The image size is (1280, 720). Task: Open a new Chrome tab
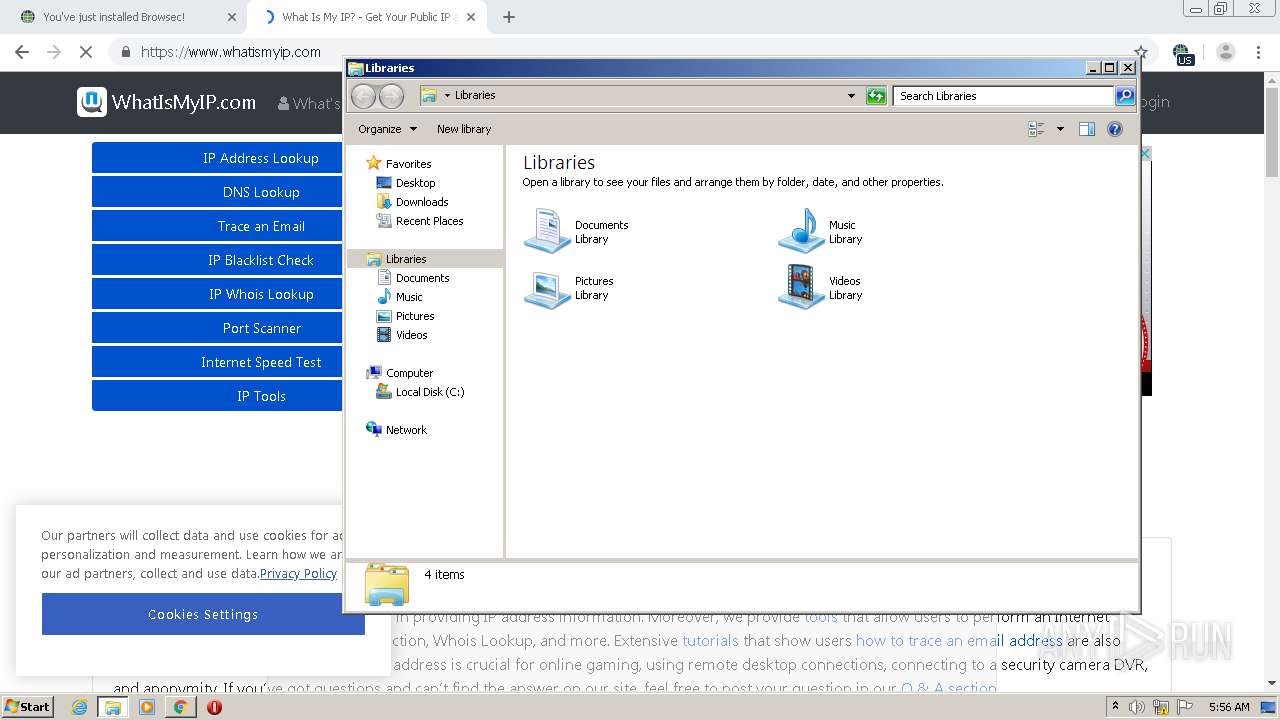[509, 17]
